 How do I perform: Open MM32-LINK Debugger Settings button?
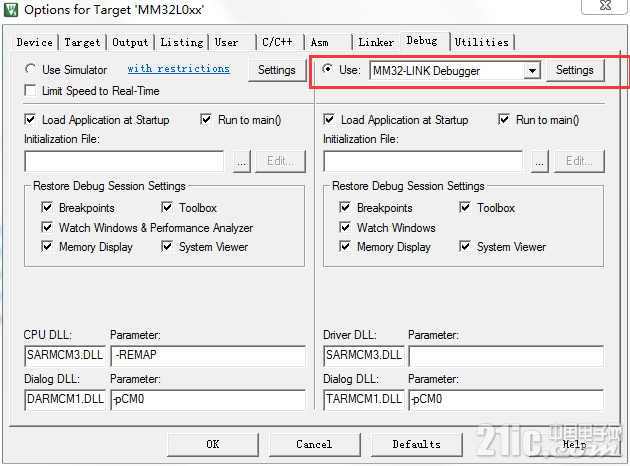pos(575,70)
